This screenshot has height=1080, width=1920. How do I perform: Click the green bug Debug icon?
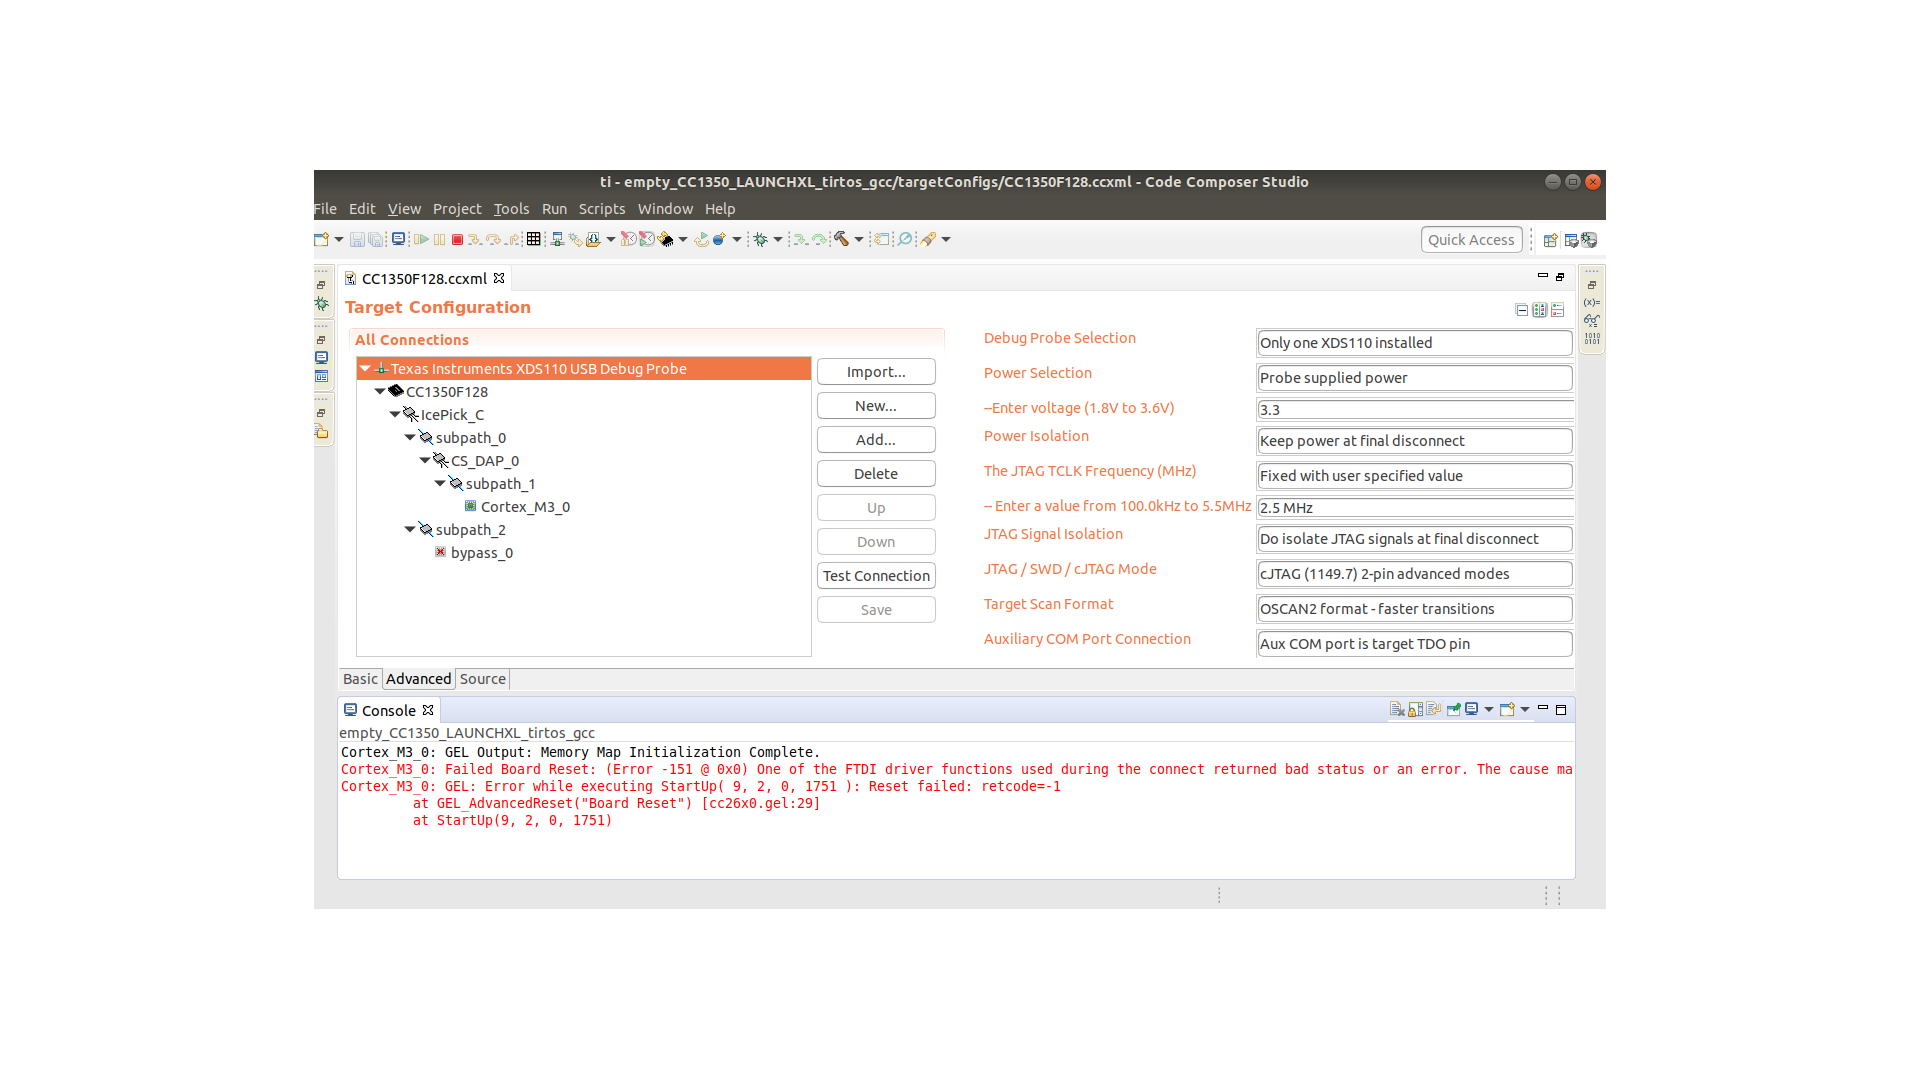(x=760, y=240)
